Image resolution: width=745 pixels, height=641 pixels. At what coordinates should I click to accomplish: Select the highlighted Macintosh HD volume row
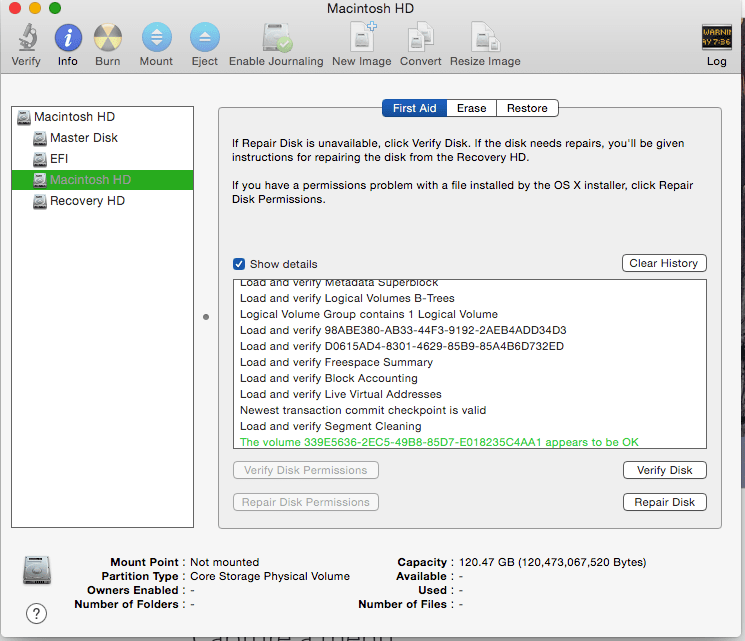click(x=103, y=180)
